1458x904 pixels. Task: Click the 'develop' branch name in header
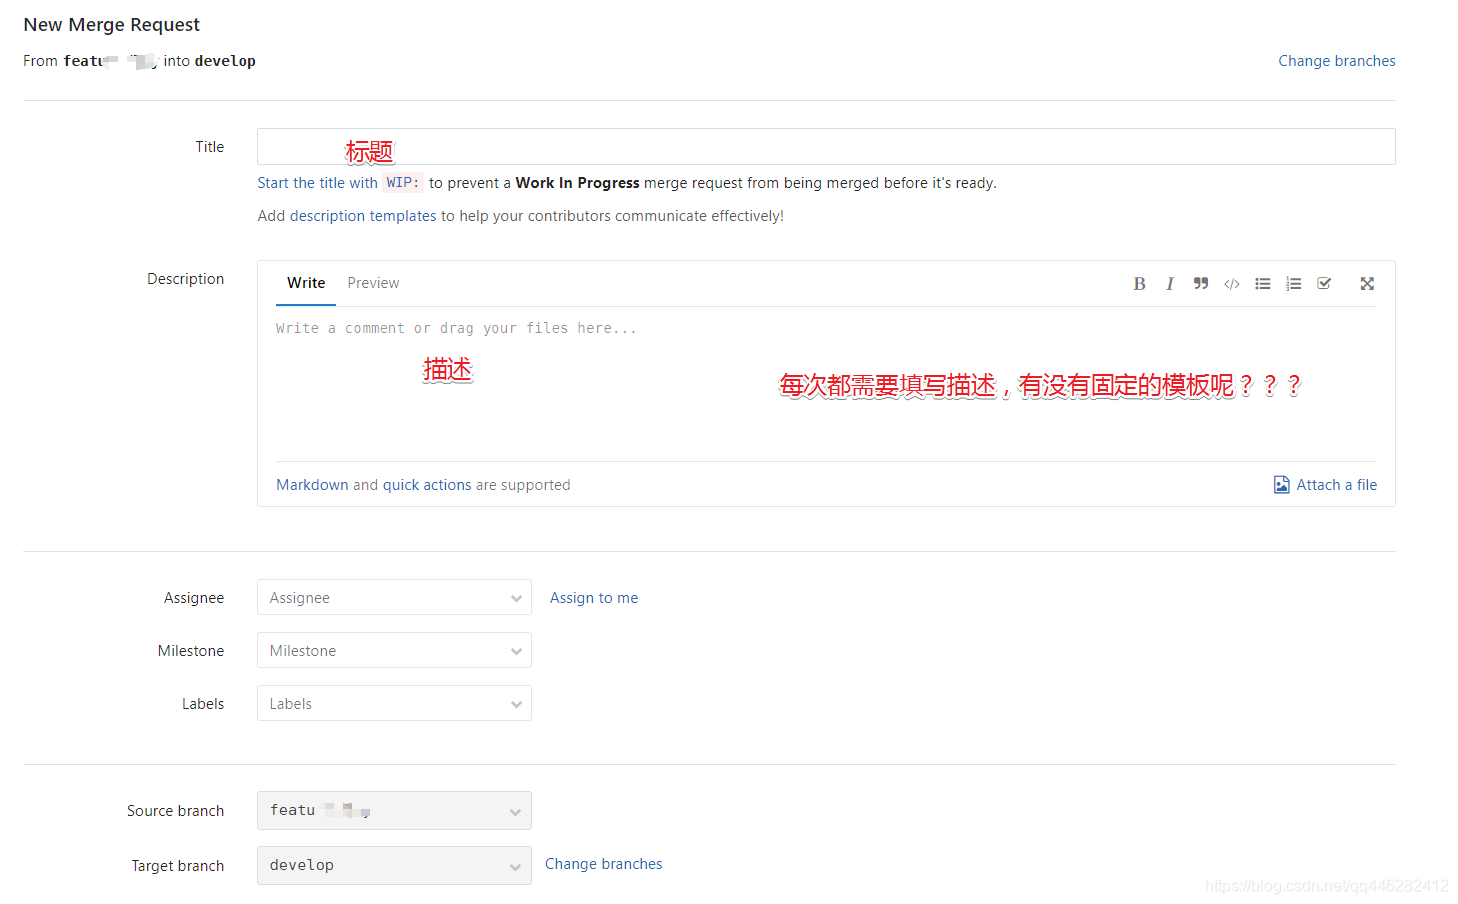[225, 61]
